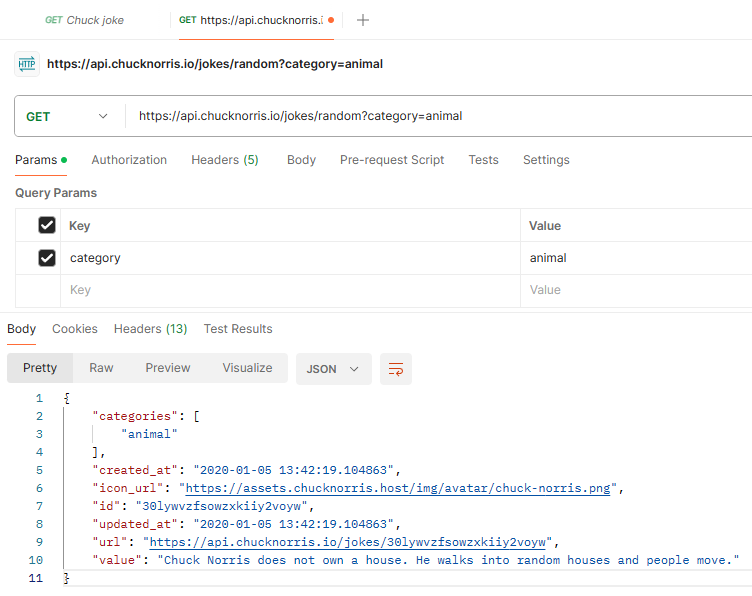Click the HTTP request type icon
The height and width of the screenshot is (596, 752).
pyautogui.click(x=27, y=64)
